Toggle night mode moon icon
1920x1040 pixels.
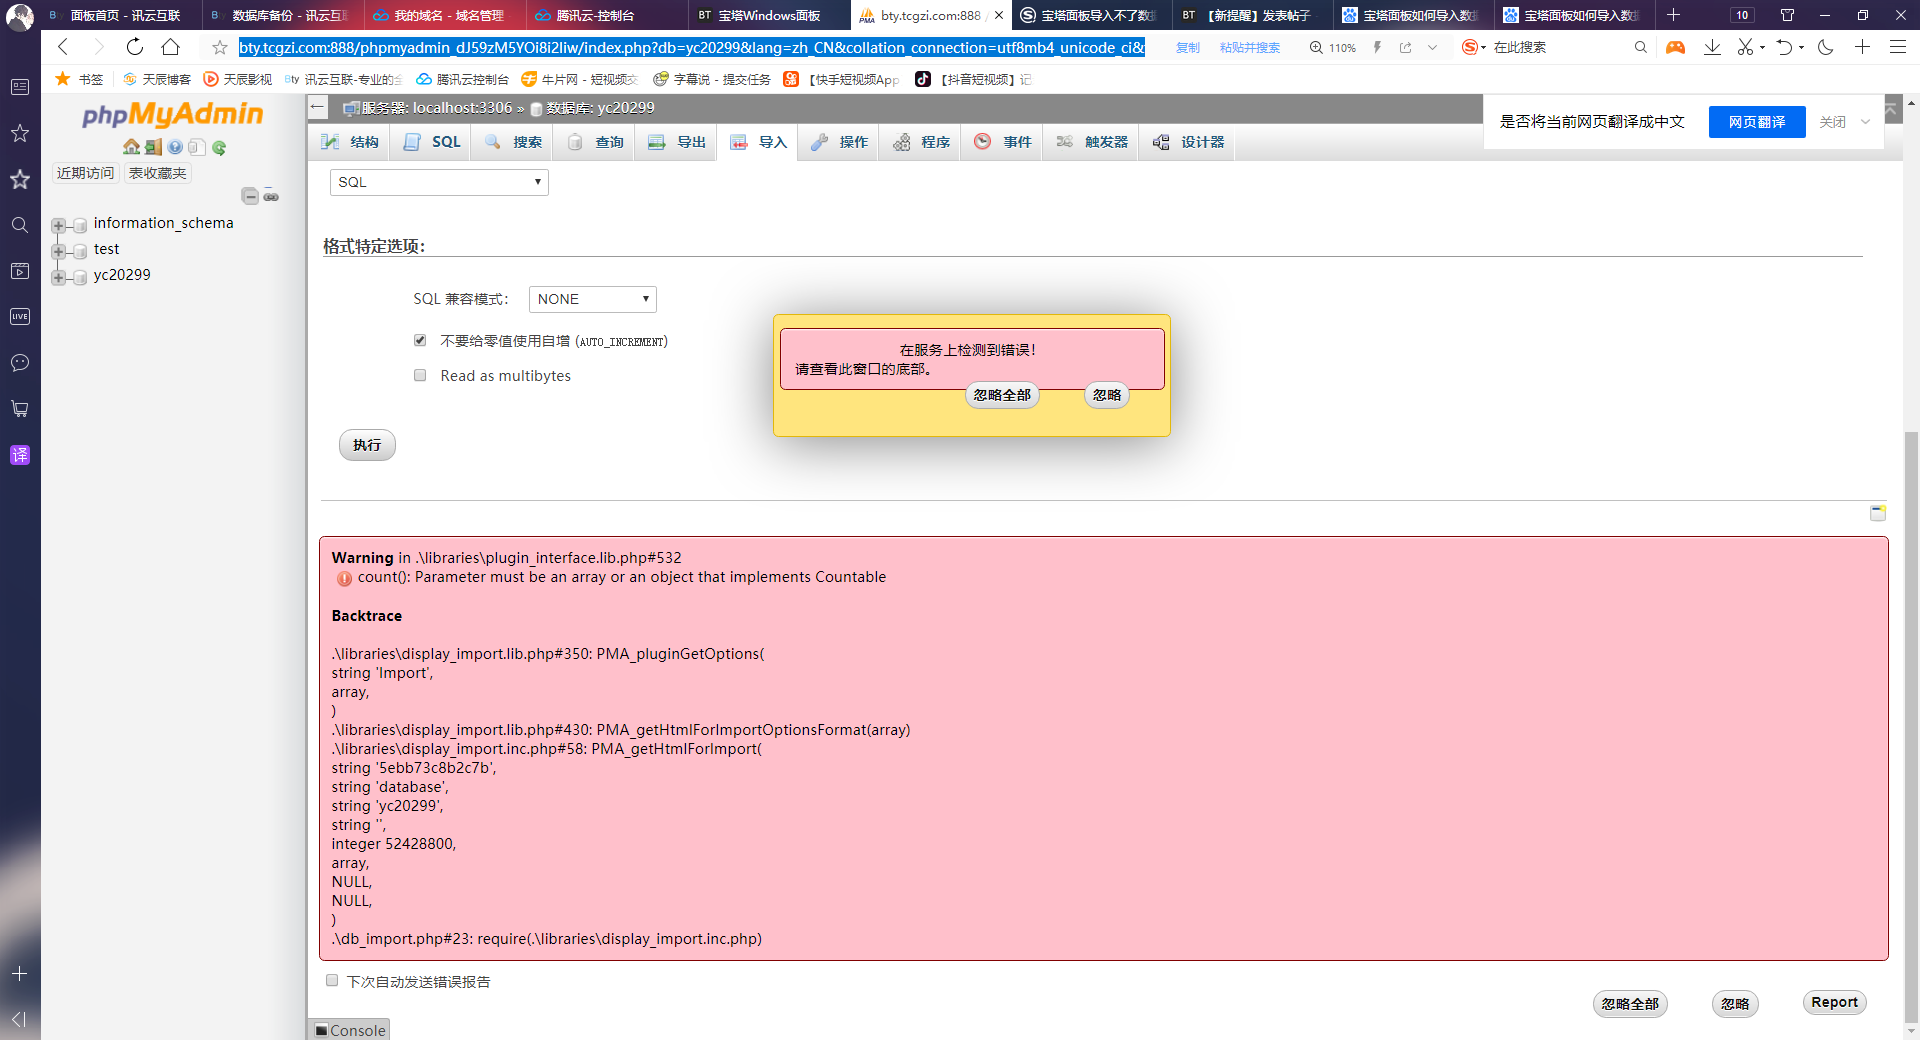(1826, 47)
